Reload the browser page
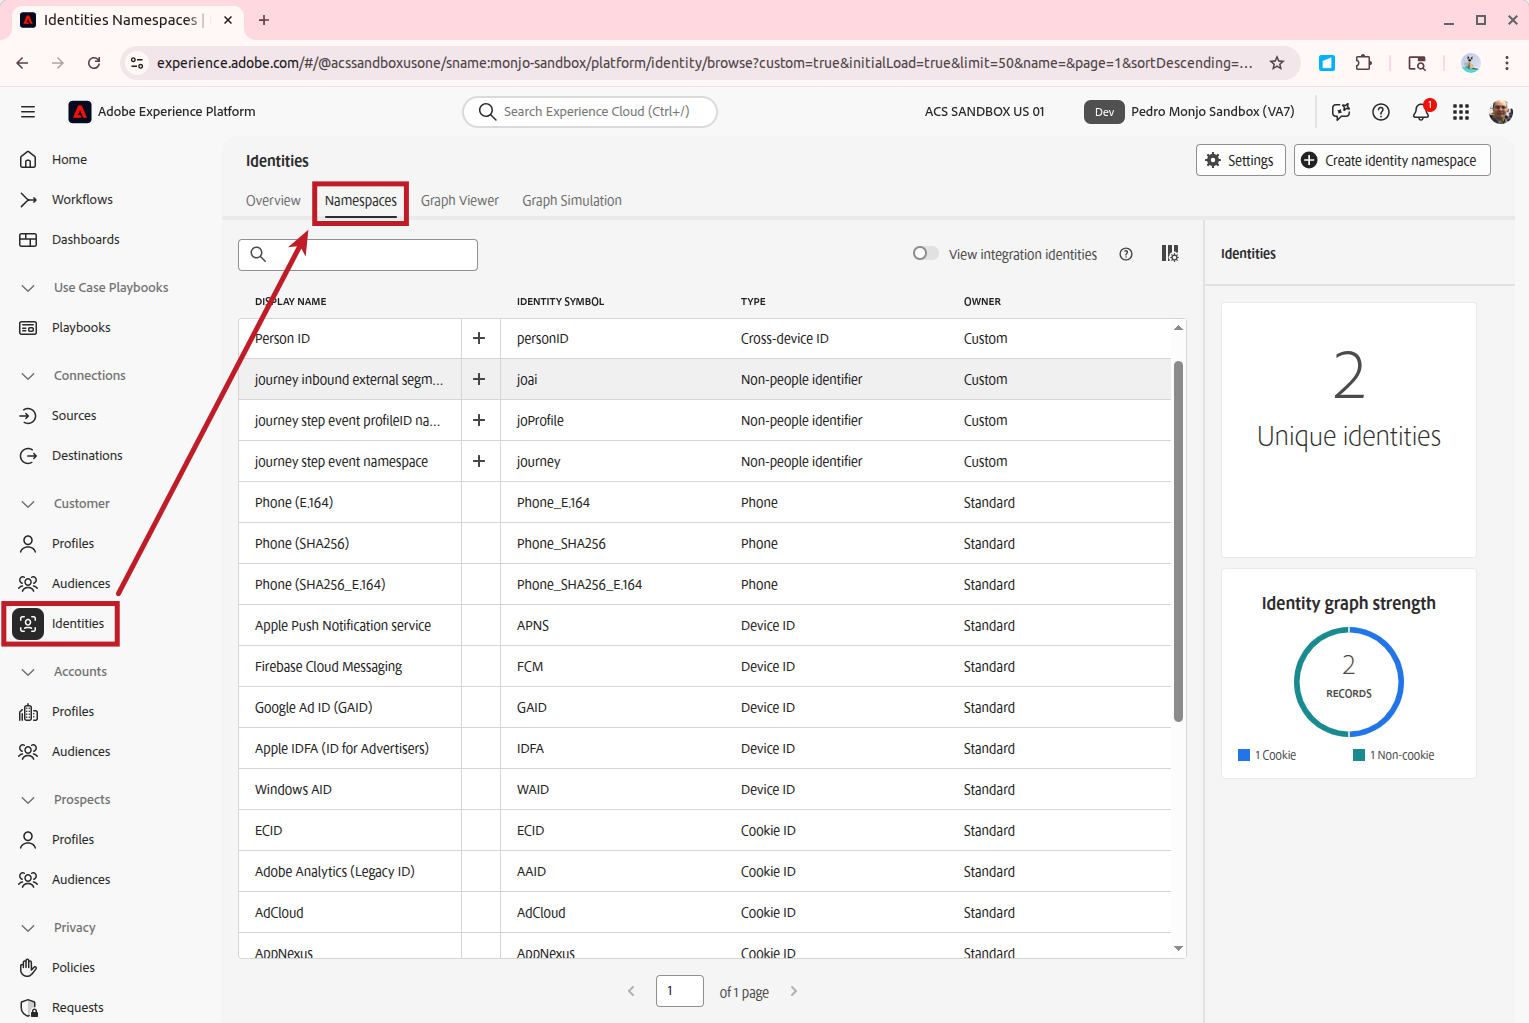The height and width of the screenshot is (1023, 1529). [94, 63]
